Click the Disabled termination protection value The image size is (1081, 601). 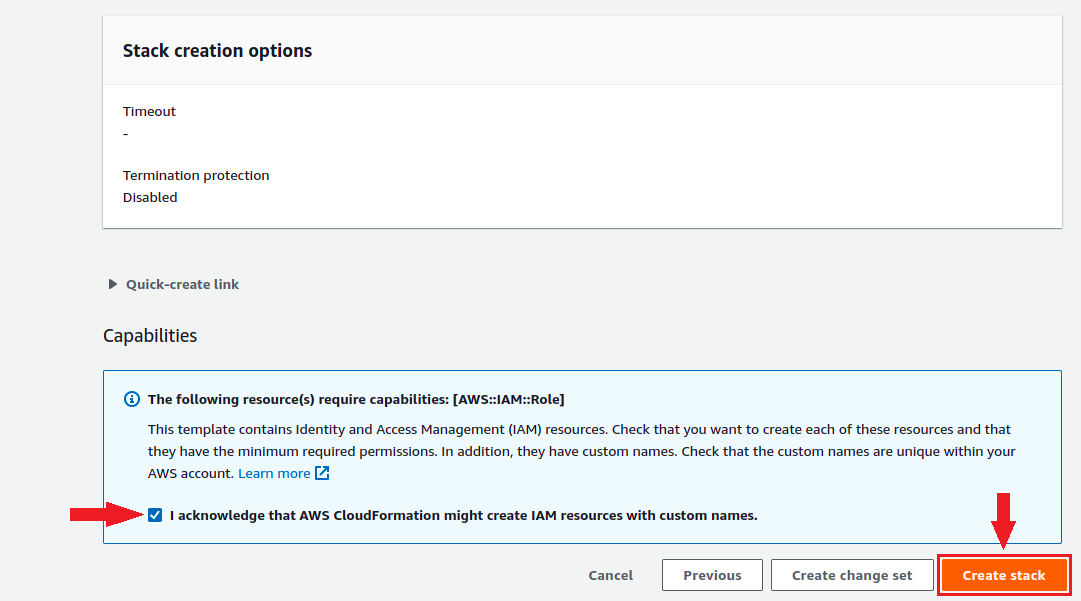pyautogui.click(x=150, y=197)
